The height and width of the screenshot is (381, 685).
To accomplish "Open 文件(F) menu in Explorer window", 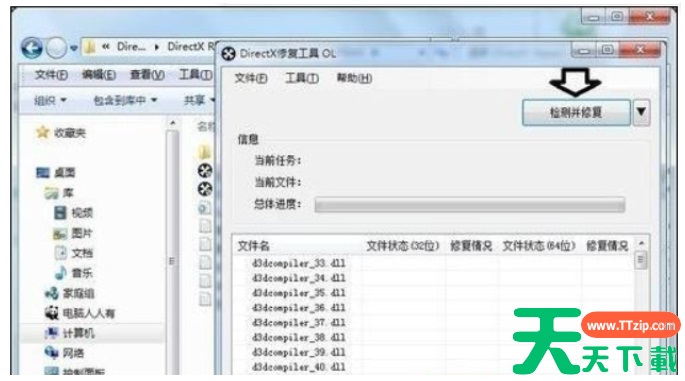I will (51, 75).
